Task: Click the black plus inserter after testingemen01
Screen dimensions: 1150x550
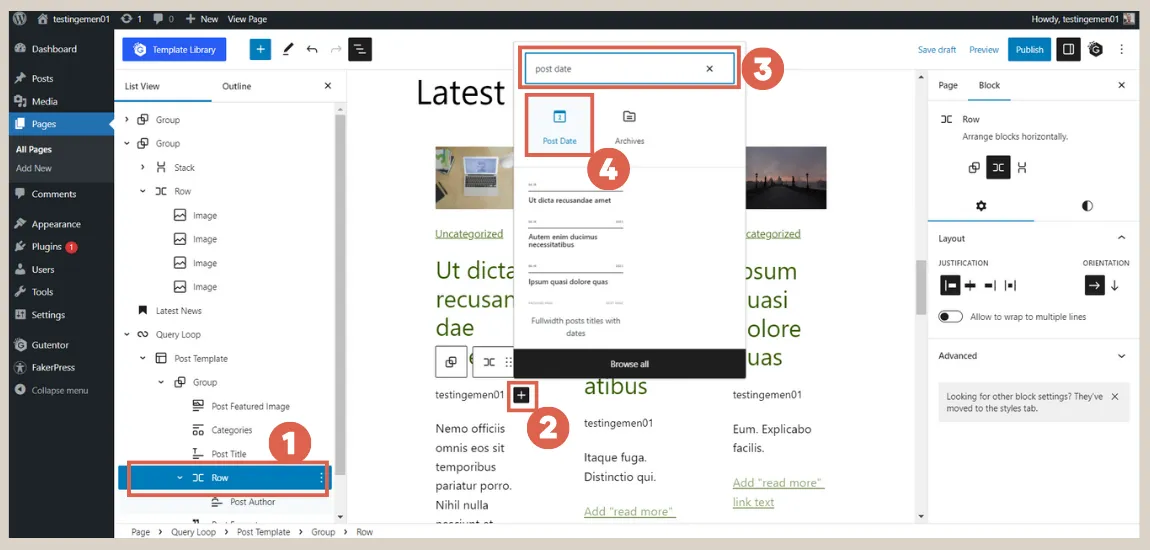Action: tap(521, 395)
